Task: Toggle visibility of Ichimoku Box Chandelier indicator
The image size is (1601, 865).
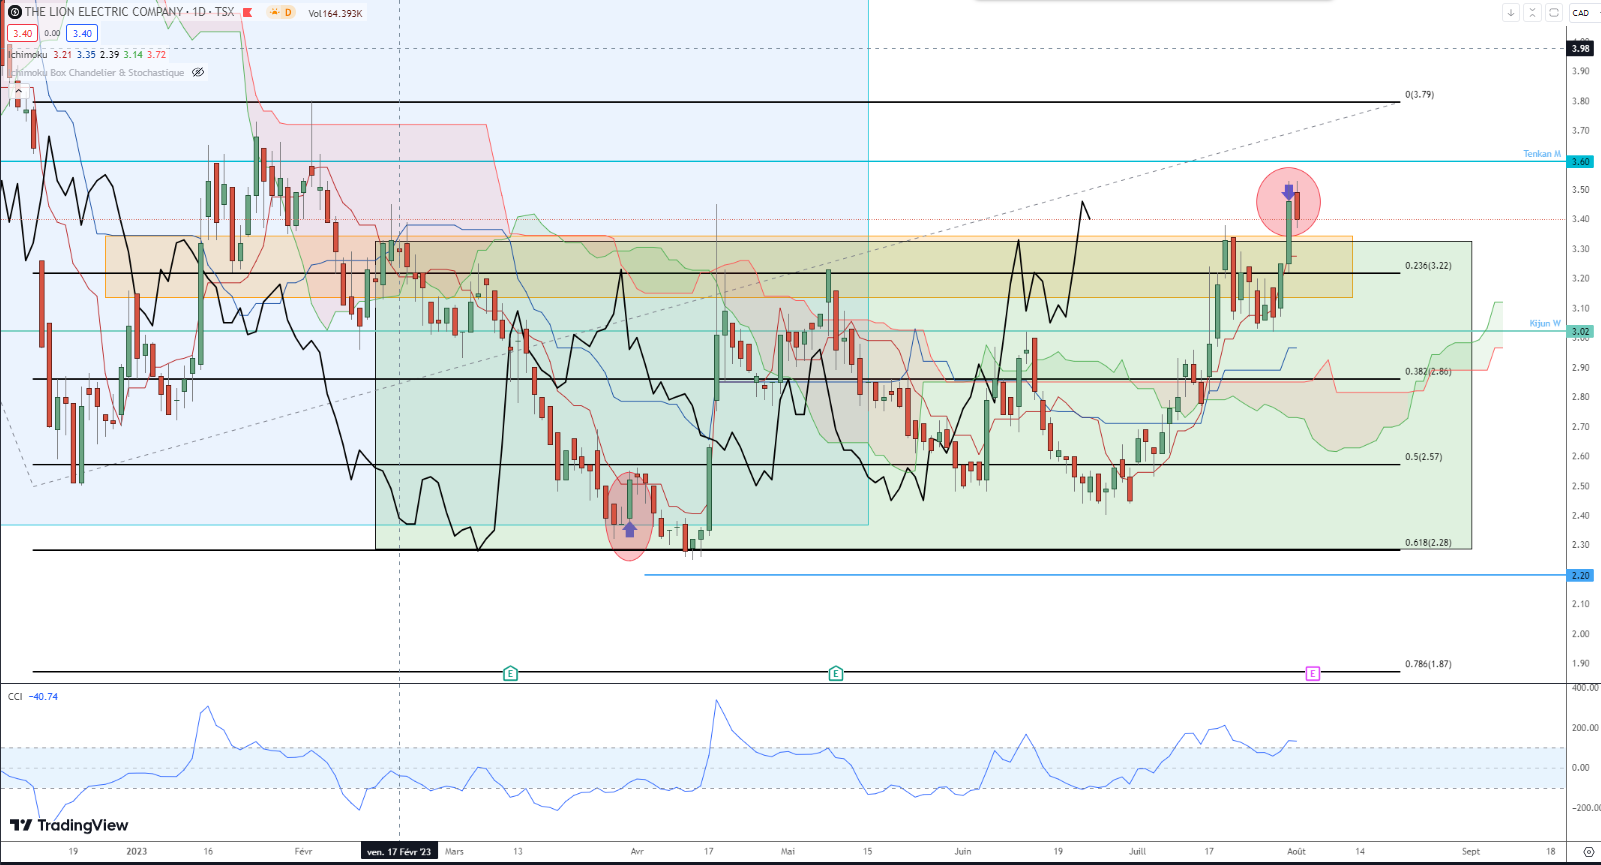Action: pos(198,72)
